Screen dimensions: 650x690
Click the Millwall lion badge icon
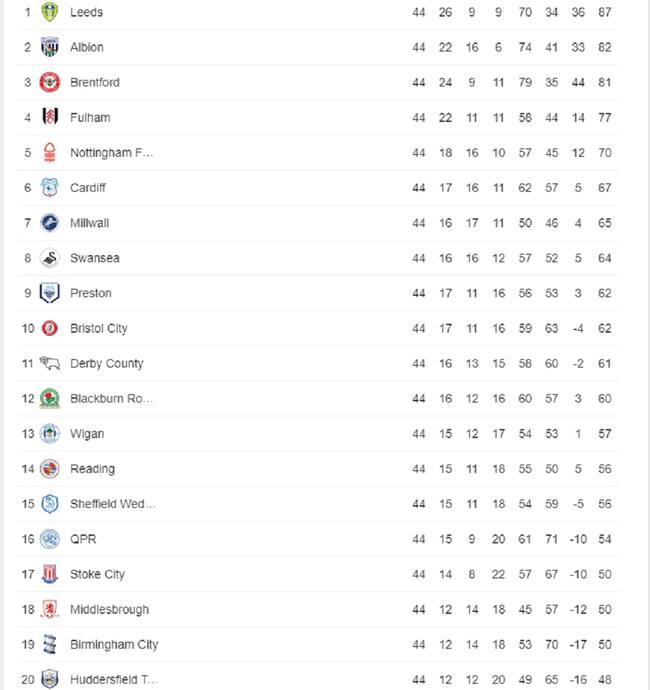click(50, 223)
